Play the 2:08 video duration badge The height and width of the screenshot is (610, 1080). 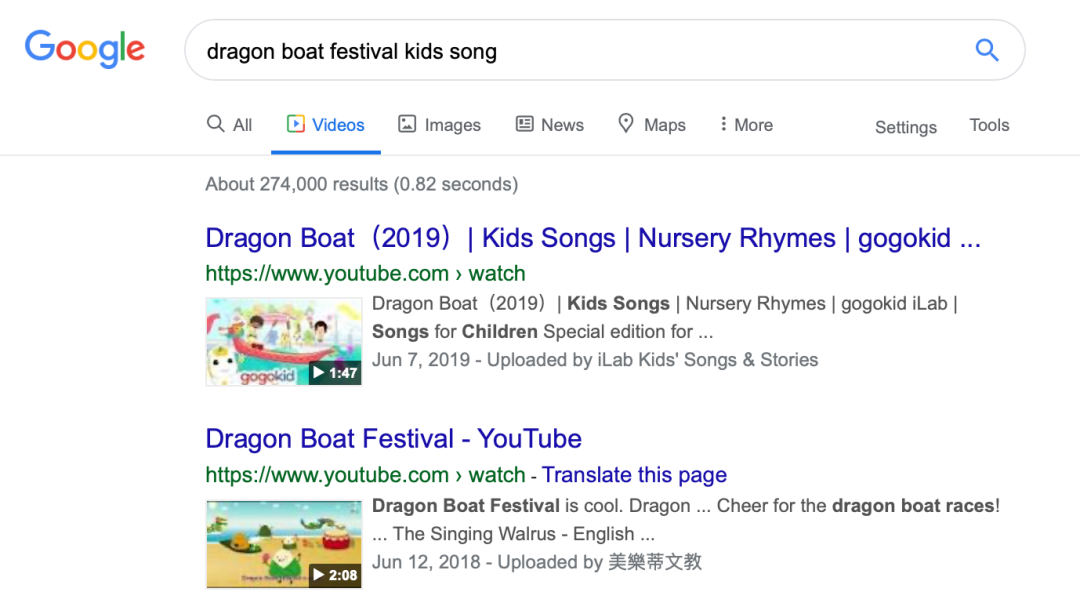[x=335, y=575]
